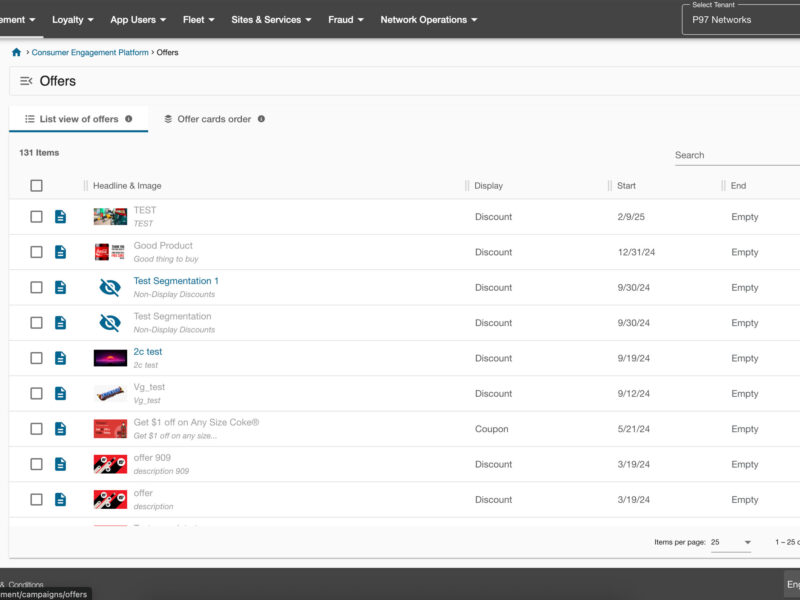The height and width of the screenshot is (600, 800).
Task: Click info icon next to Offer cards order
Action: pos(261,119)
